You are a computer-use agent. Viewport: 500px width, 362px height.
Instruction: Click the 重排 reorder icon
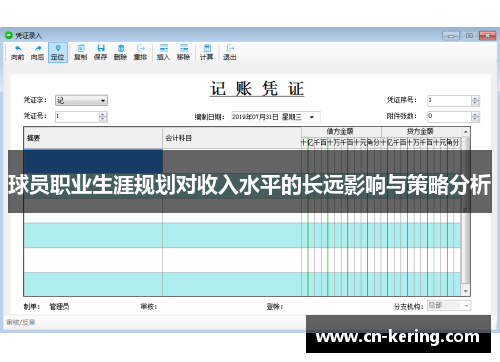(x=141, y=48)
